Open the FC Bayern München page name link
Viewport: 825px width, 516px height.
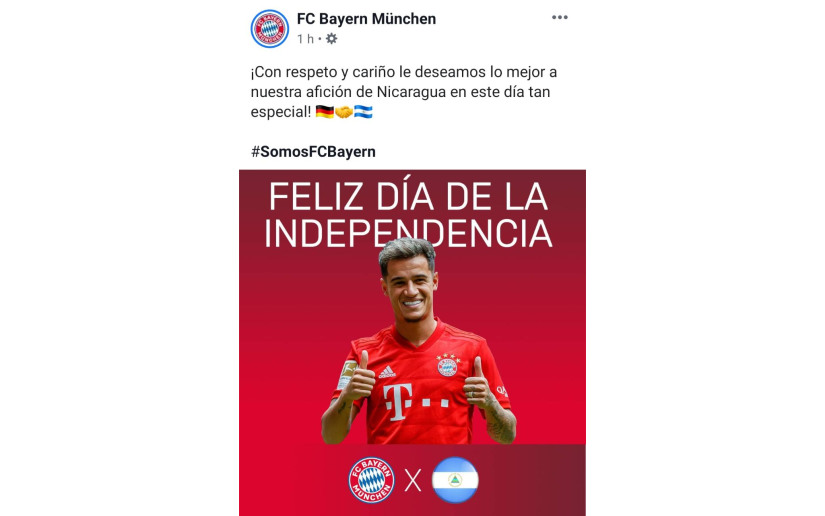pyautogui.click(x=366, y=19)
